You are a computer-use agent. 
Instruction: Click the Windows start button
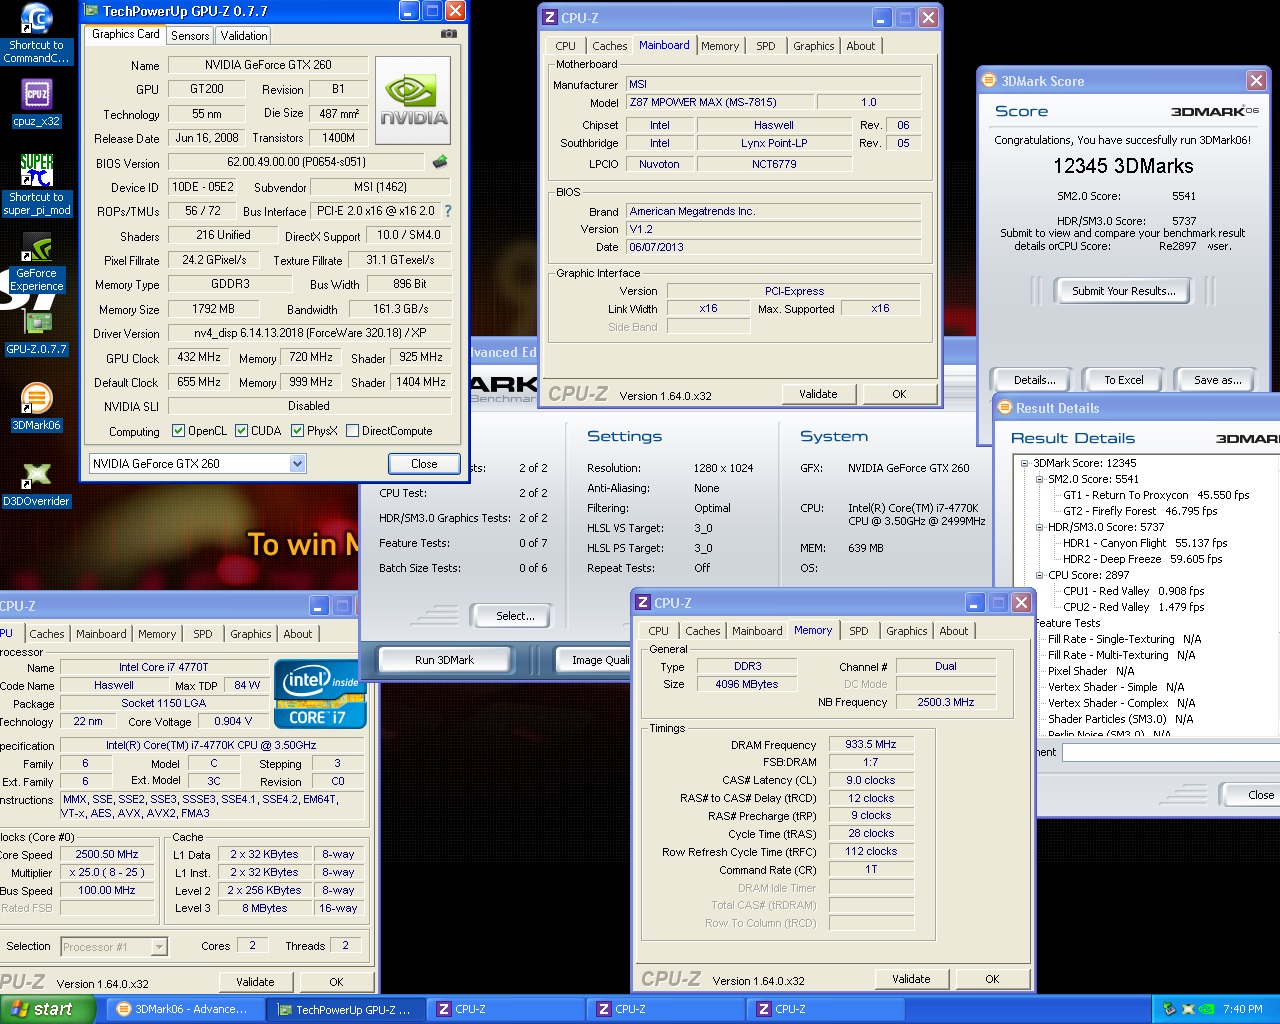(47, 1009)
